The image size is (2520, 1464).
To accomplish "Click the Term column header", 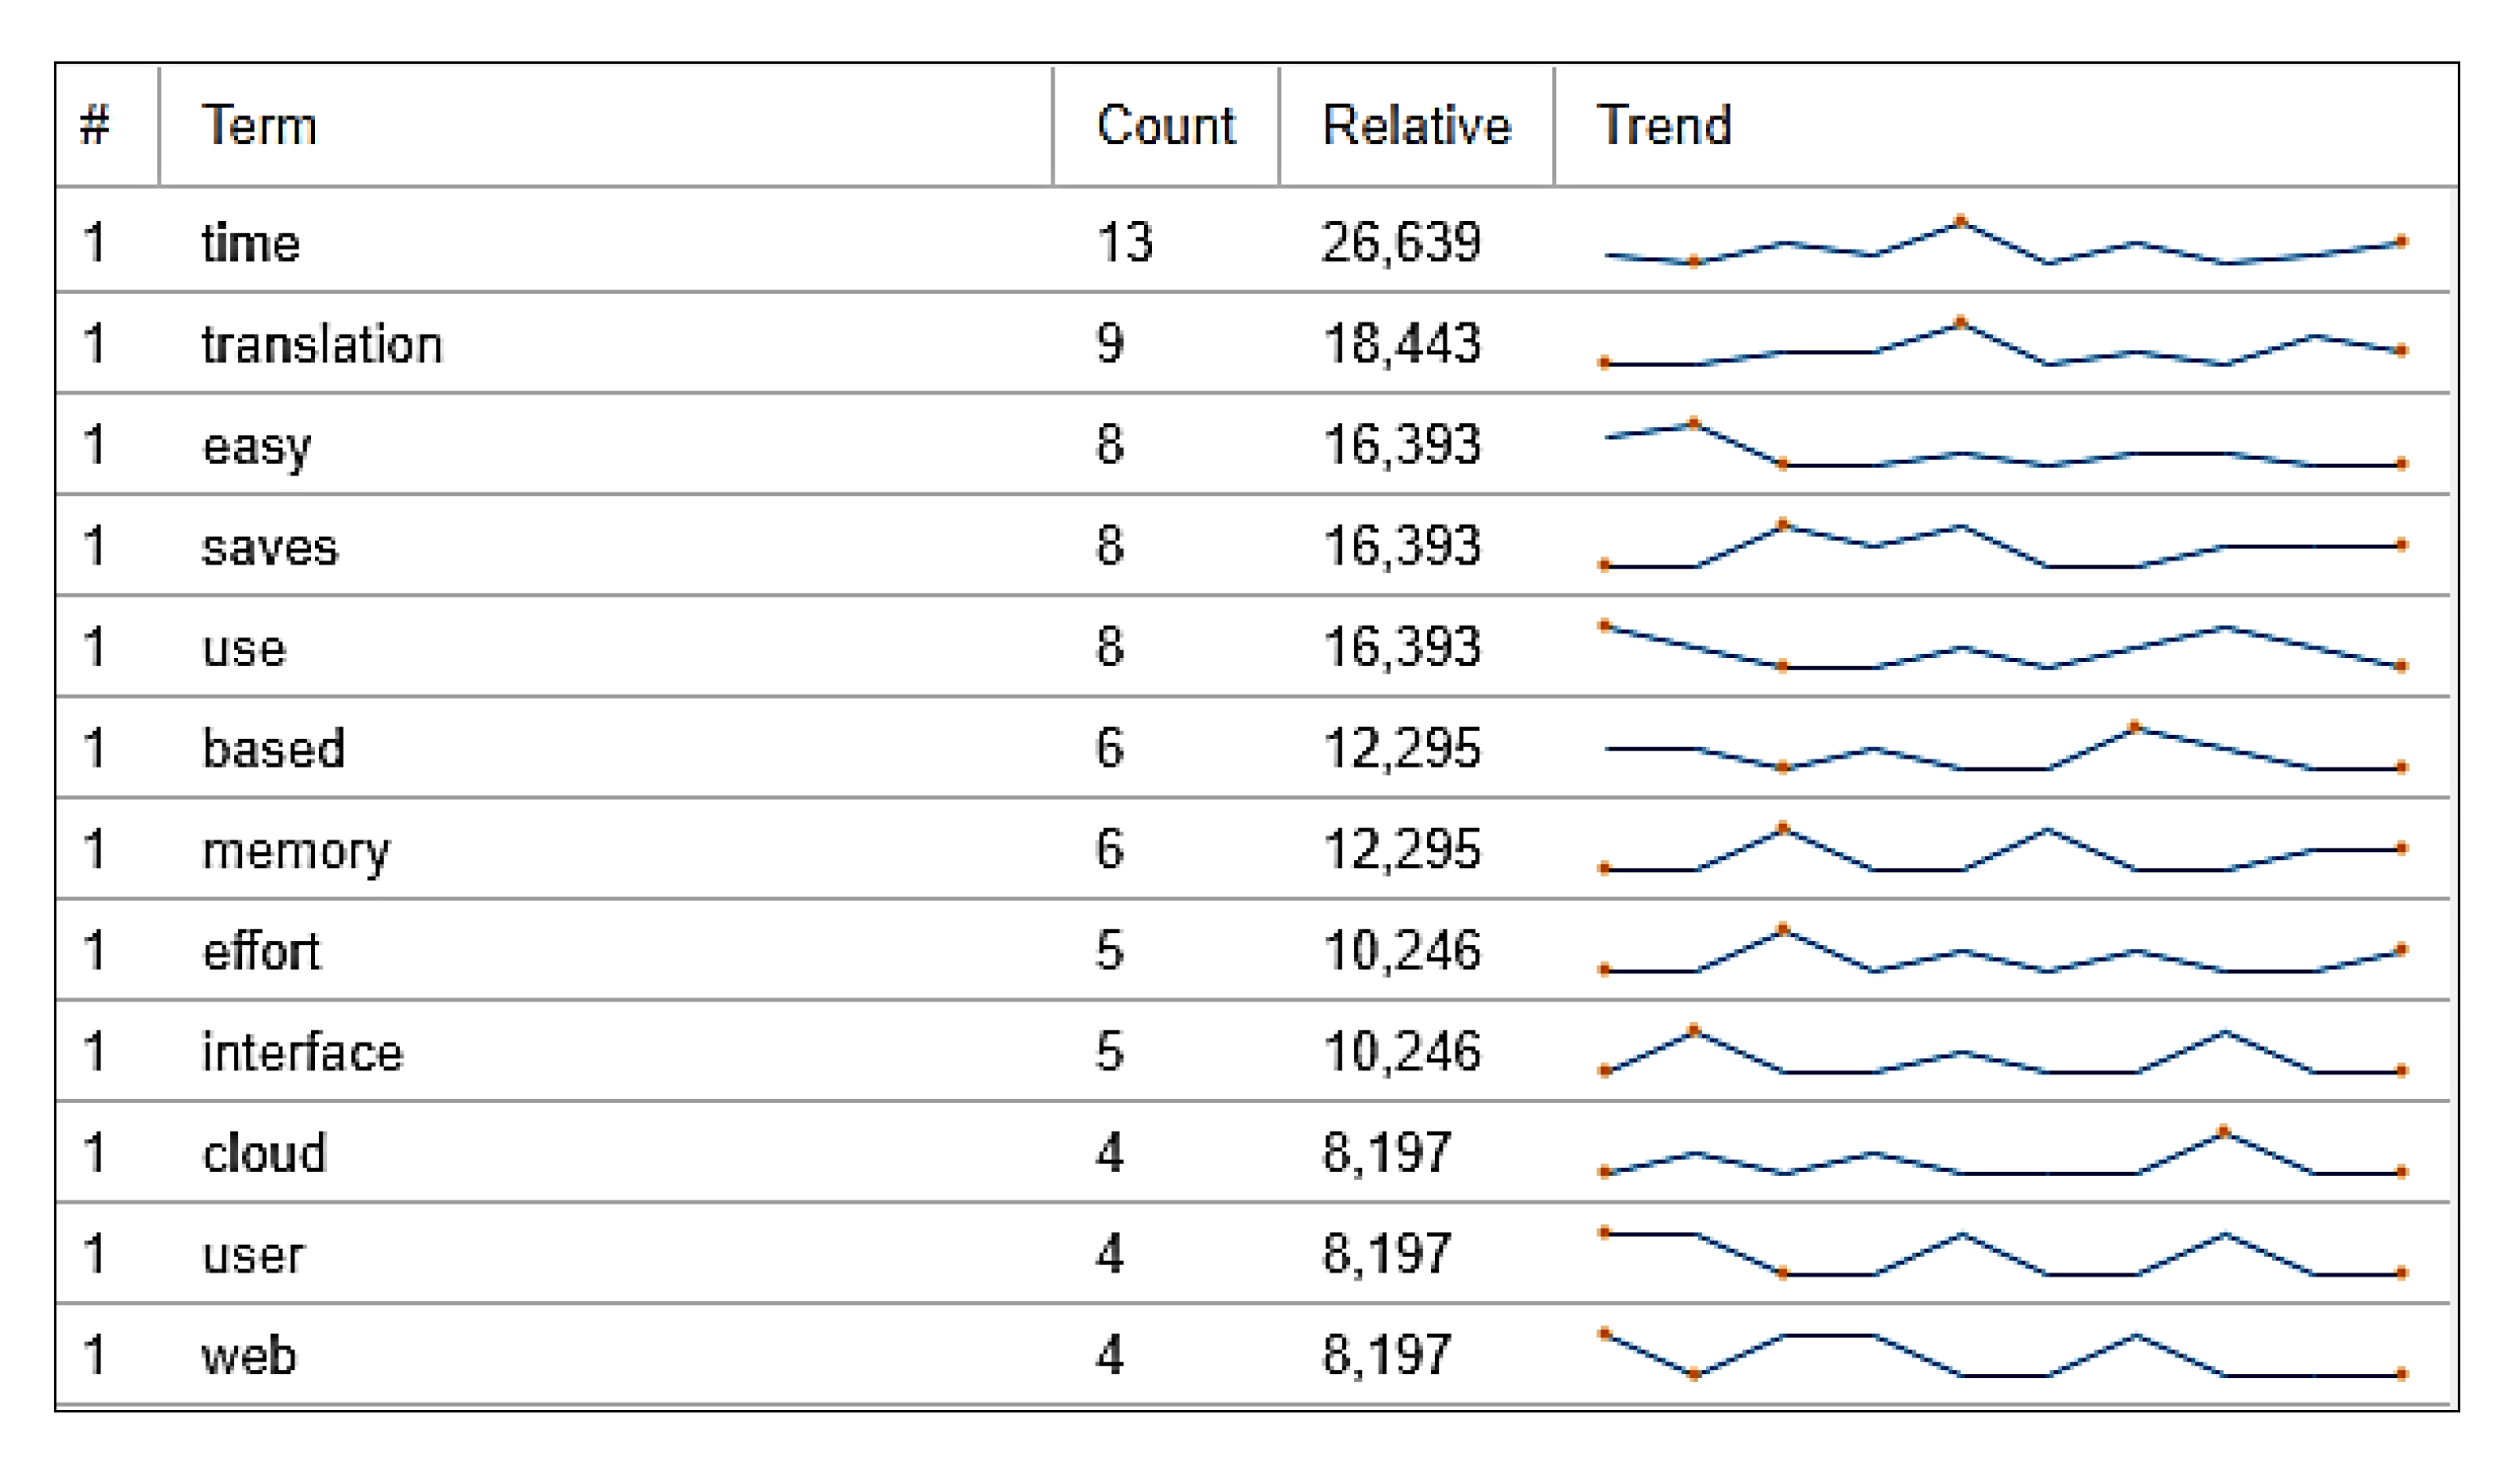I will click(259, 126).
